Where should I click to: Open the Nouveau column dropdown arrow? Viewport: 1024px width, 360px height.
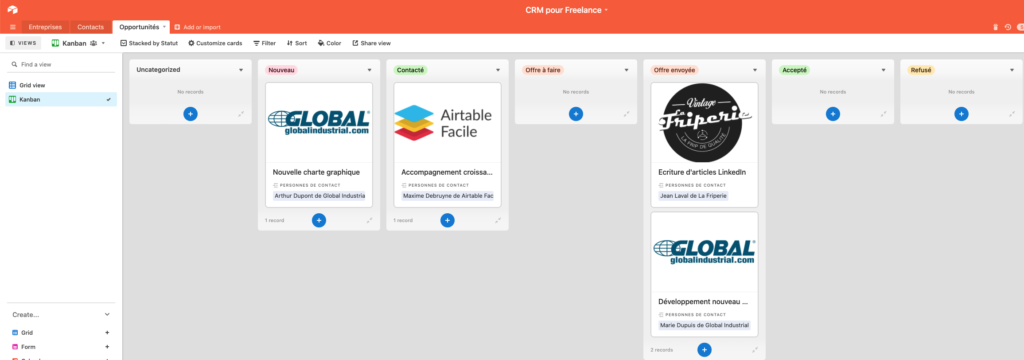[369, 70]
